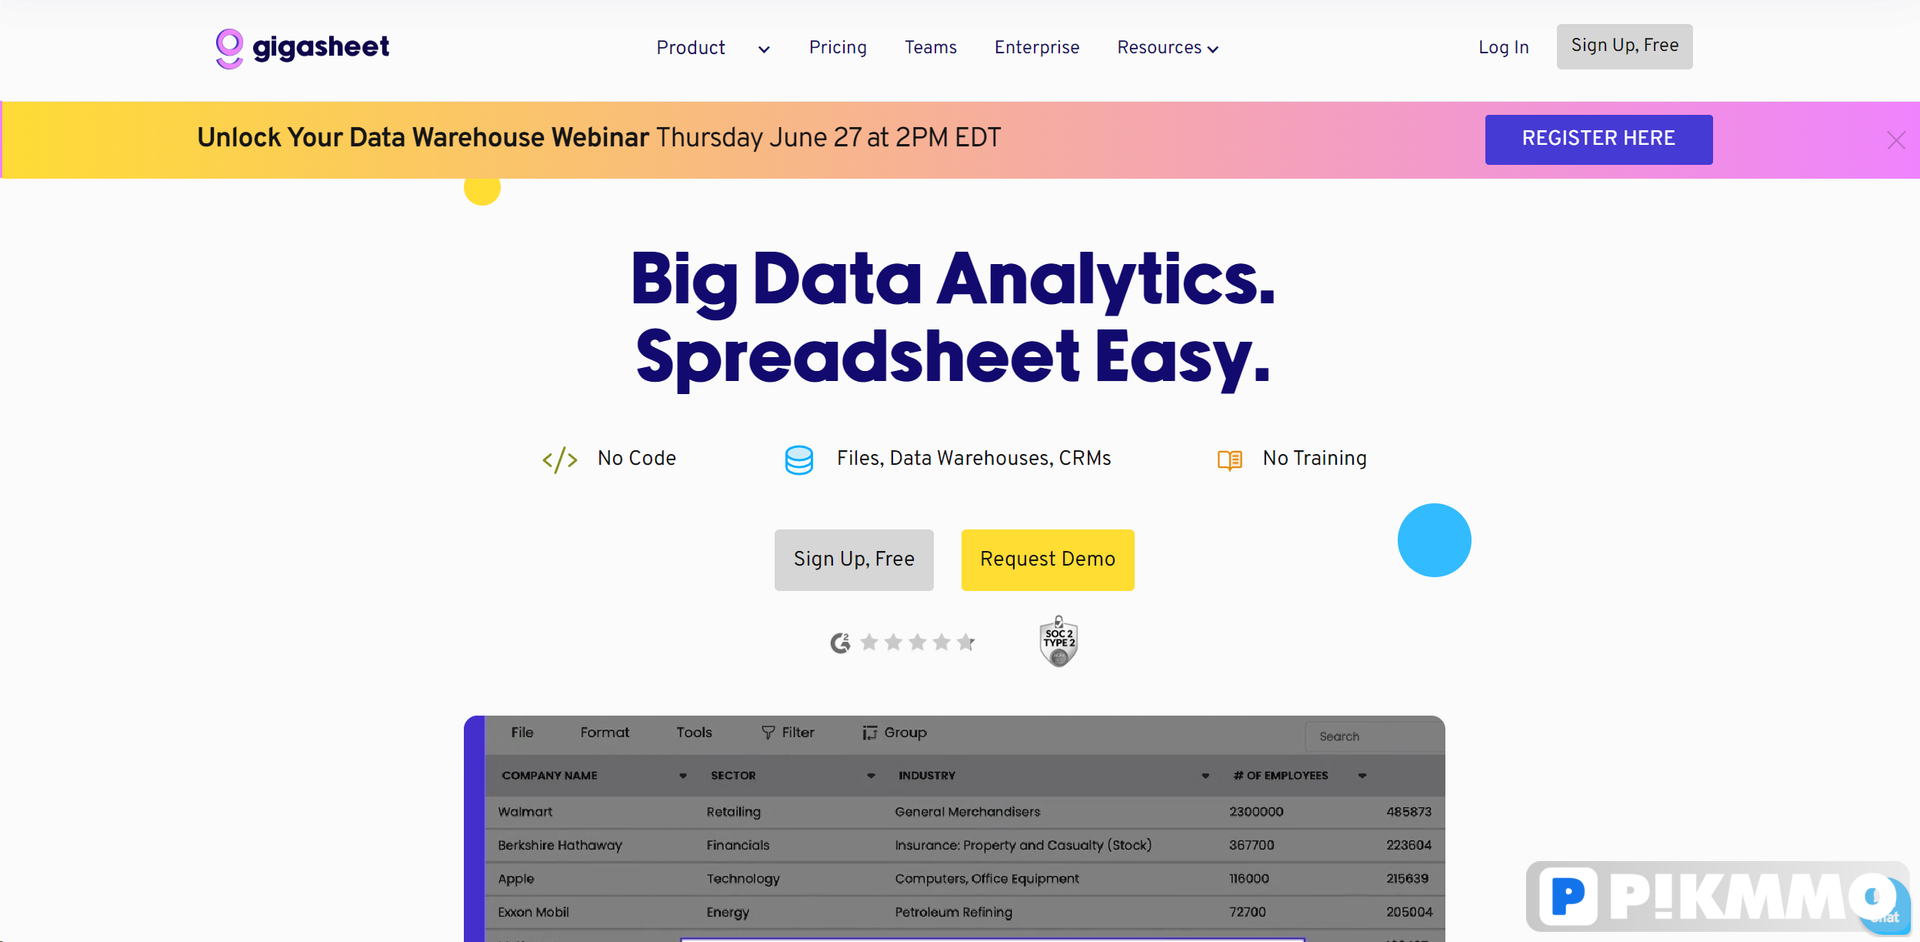Open the Enterprise page
The height and width of the screenshot is (942, 1920).
coord(1037,48)
